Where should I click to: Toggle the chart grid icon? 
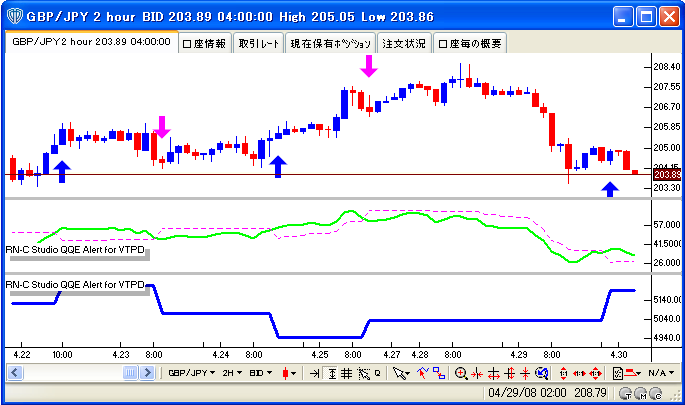pos(345,373)
